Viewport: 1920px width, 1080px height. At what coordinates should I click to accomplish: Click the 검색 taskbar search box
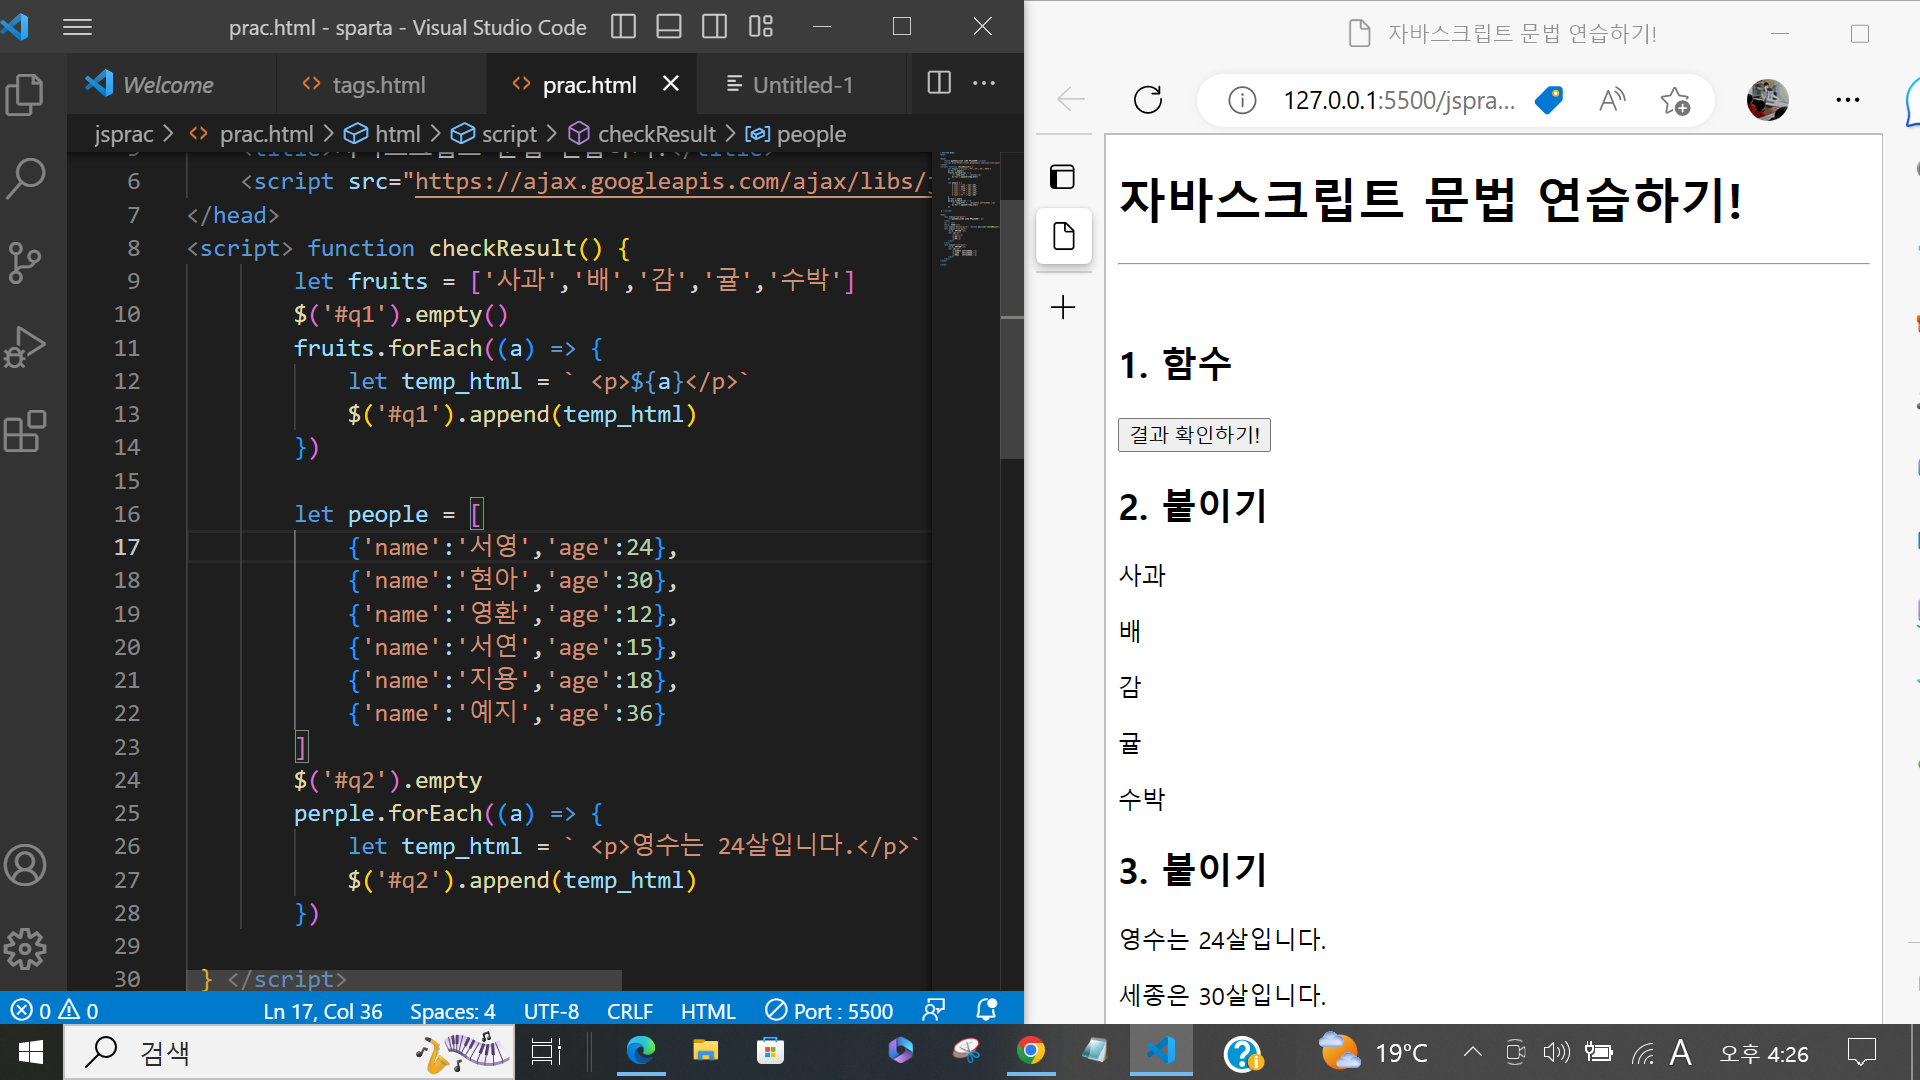[x=290, y=1052]
